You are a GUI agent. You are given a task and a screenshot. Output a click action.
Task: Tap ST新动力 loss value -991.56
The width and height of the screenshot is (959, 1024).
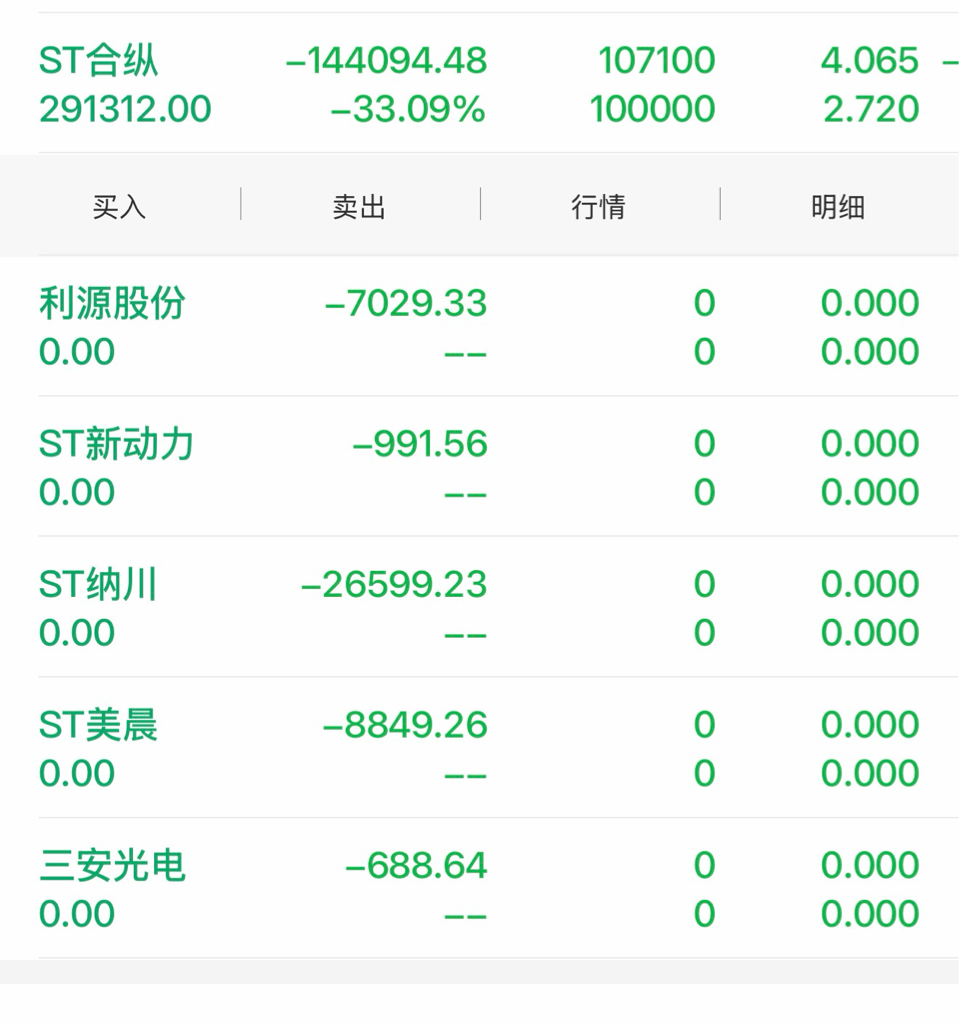coord(420,444)
